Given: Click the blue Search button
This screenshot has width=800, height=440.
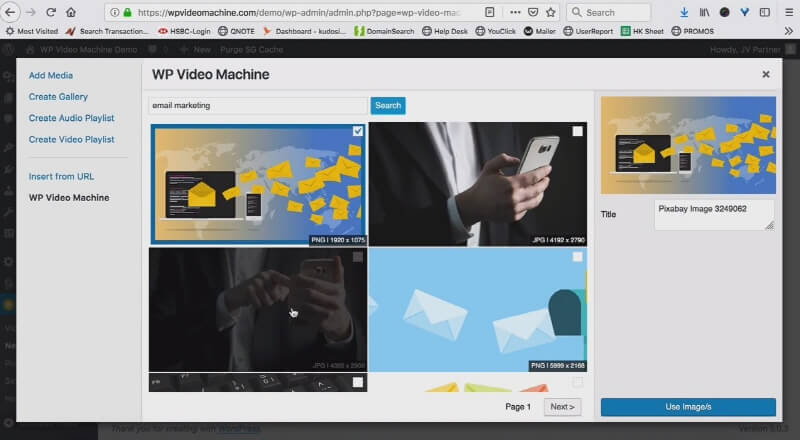Looking at the screenshot, I should click(x=388, y=106).
